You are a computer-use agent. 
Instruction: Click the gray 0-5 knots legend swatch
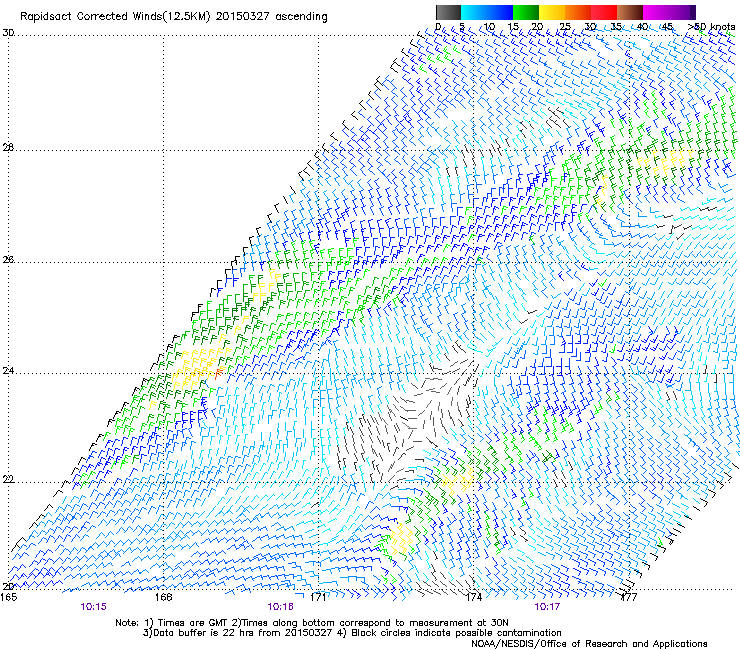click(448, 12)
